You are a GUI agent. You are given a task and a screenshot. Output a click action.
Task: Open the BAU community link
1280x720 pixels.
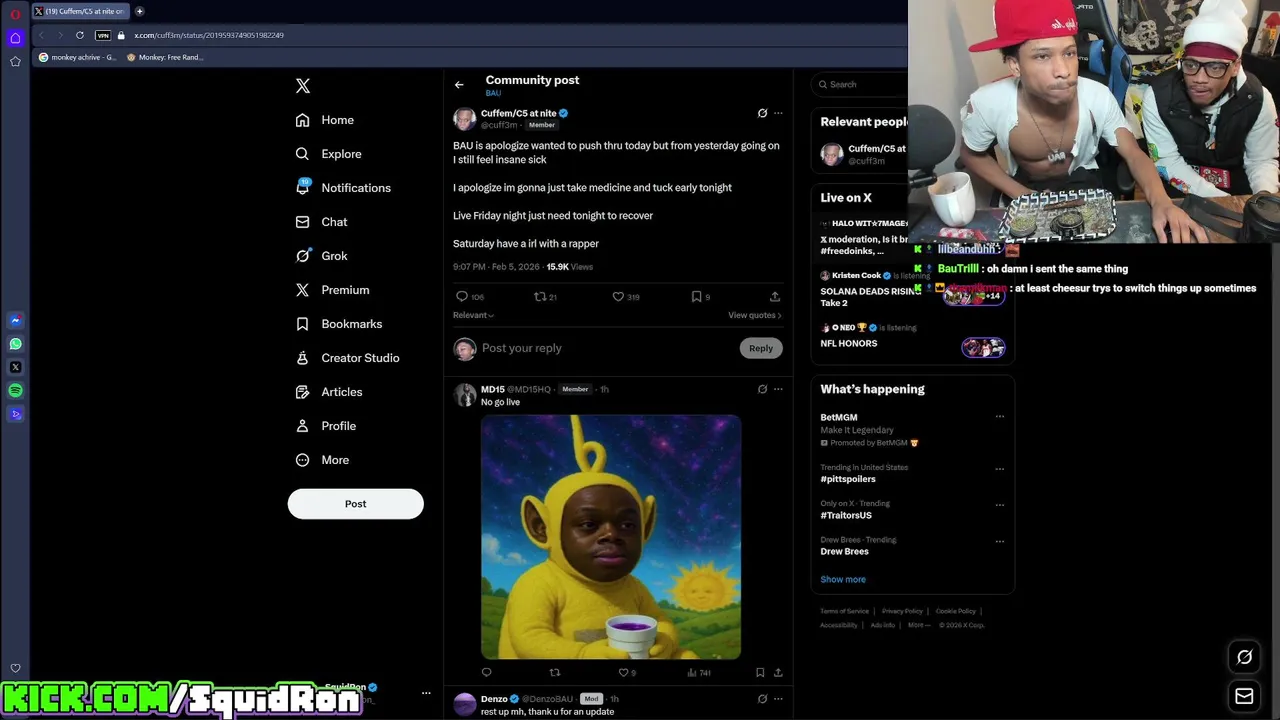click(x=493, y=93)
